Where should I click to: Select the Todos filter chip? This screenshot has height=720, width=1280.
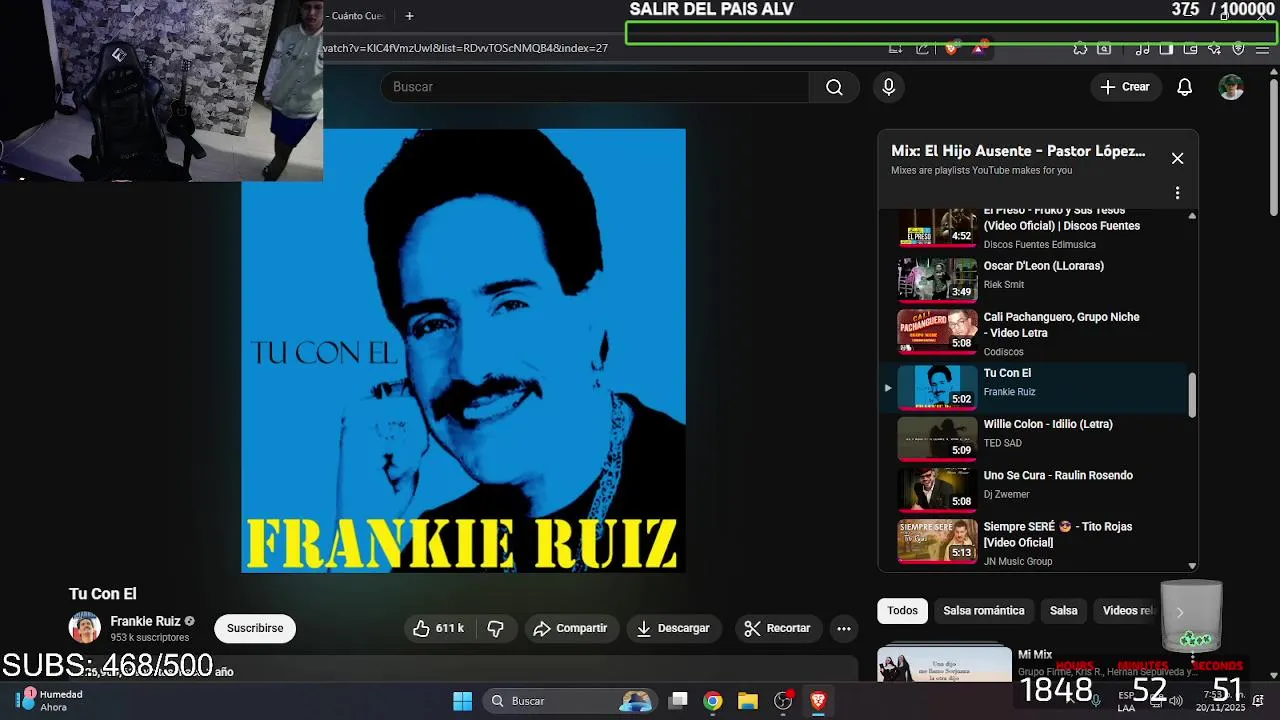pos(902,611)
